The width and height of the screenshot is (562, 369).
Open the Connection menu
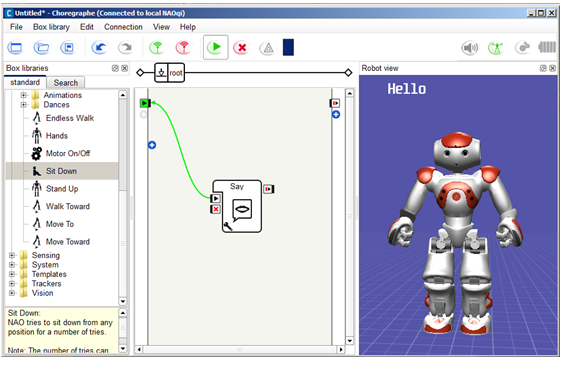click(x=123, y=27)
